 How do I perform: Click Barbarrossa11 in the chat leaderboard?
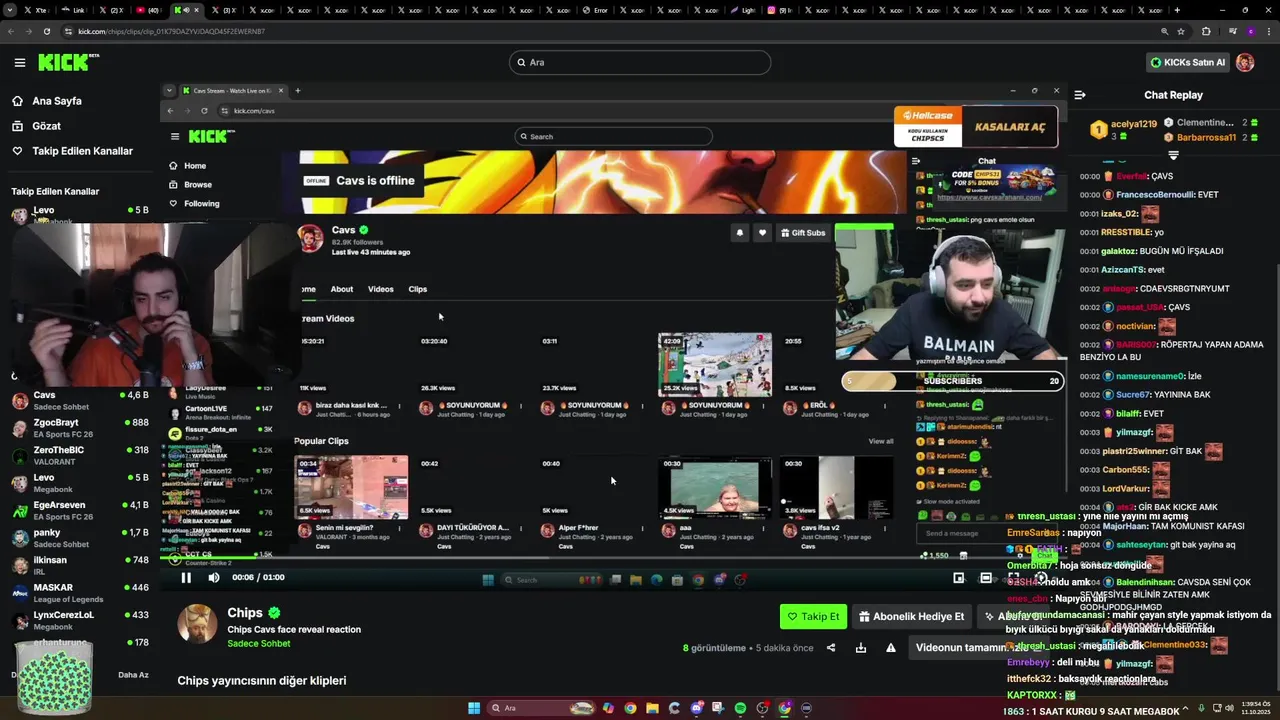pos(1206,138)
